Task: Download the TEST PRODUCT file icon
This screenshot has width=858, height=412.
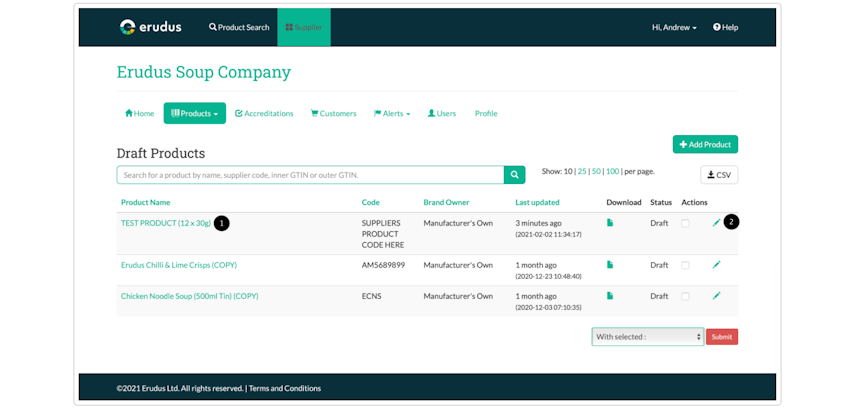Action: [610, 223]
